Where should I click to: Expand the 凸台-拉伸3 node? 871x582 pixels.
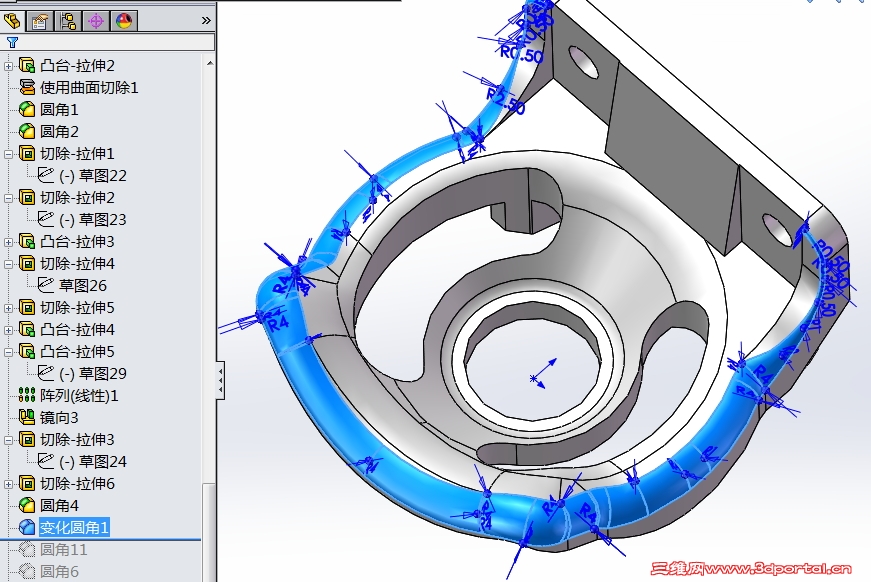(x=8, y=242)
